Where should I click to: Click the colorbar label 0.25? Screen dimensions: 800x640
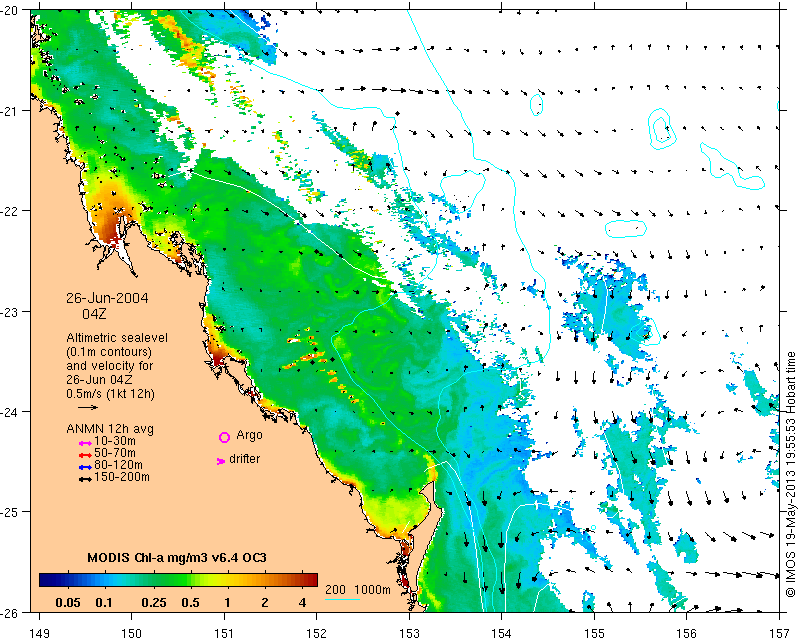(x=154, y=603)
